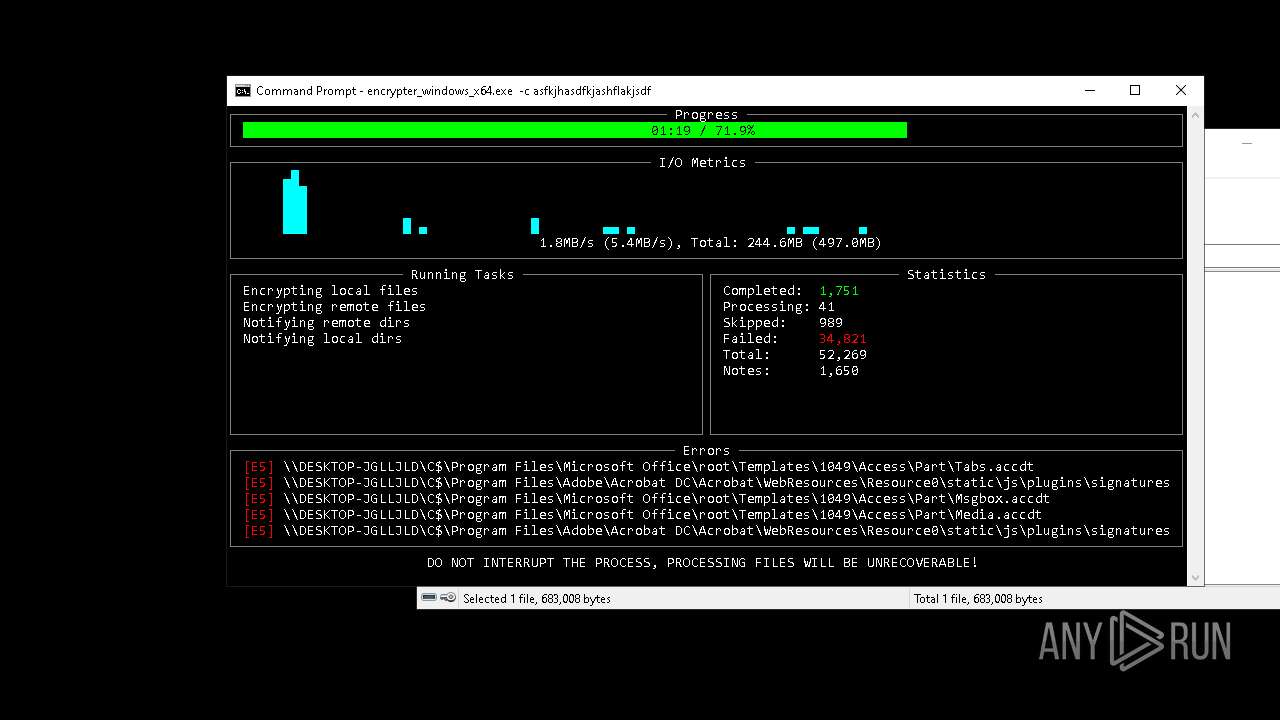
Task: Select the 'Notifying local dirs' task line
Action: point(322,339)
